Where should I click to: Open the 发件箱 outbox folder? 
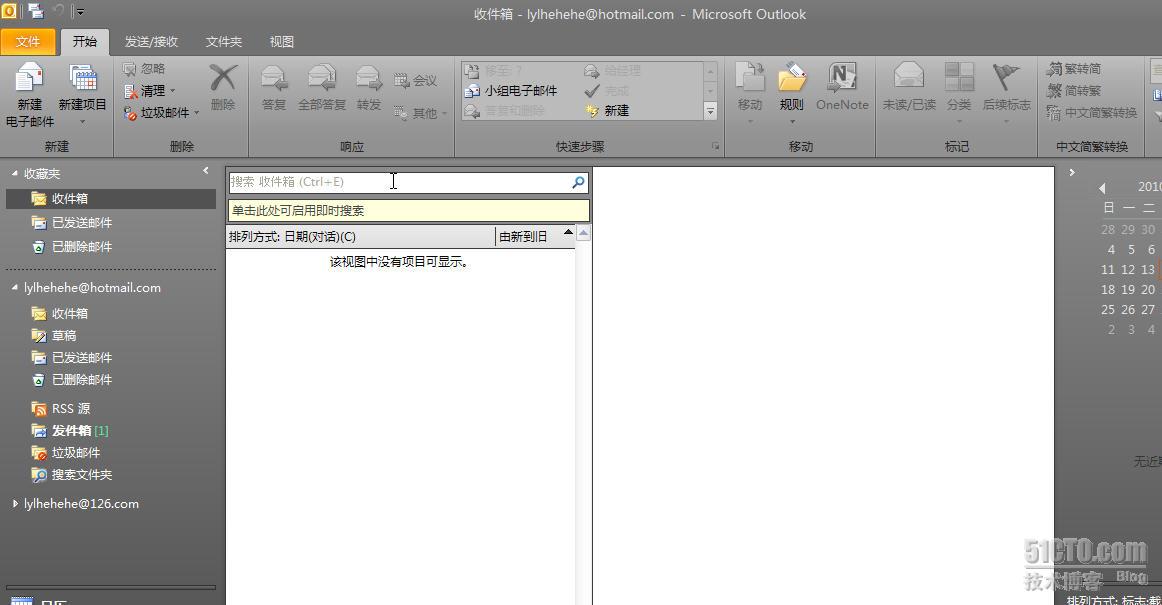point(71,431)
